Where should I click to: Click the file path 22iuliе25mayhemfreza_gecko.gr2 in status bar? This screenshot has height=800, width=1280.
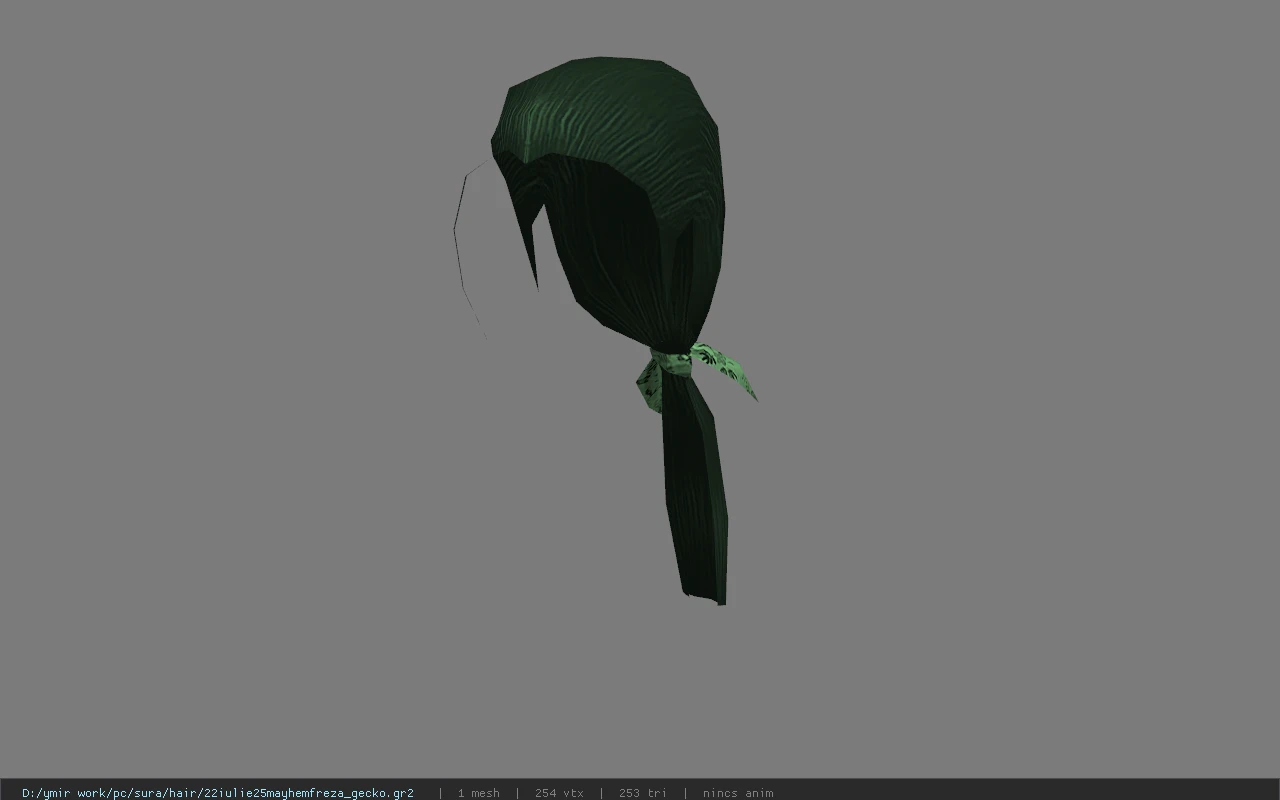click(x=218, y=793)
